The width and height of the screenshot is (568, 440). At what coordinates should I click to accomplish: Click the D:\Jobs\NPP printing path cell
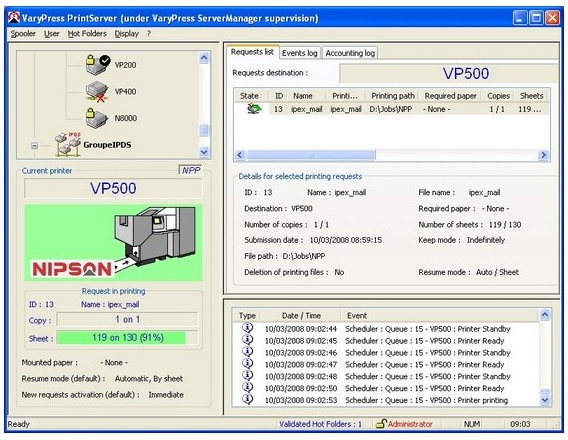point(391,109)
